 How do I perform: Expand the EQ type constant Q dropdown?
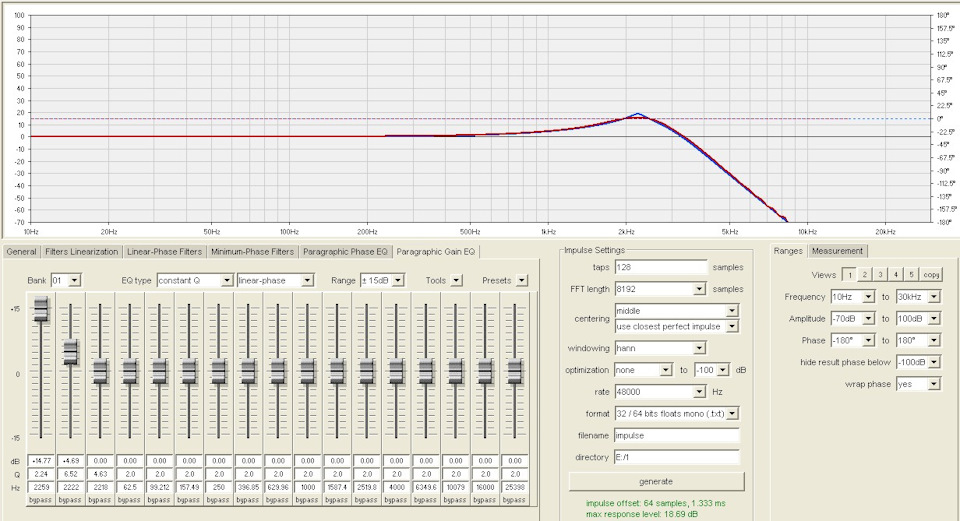tap(227, 280)
